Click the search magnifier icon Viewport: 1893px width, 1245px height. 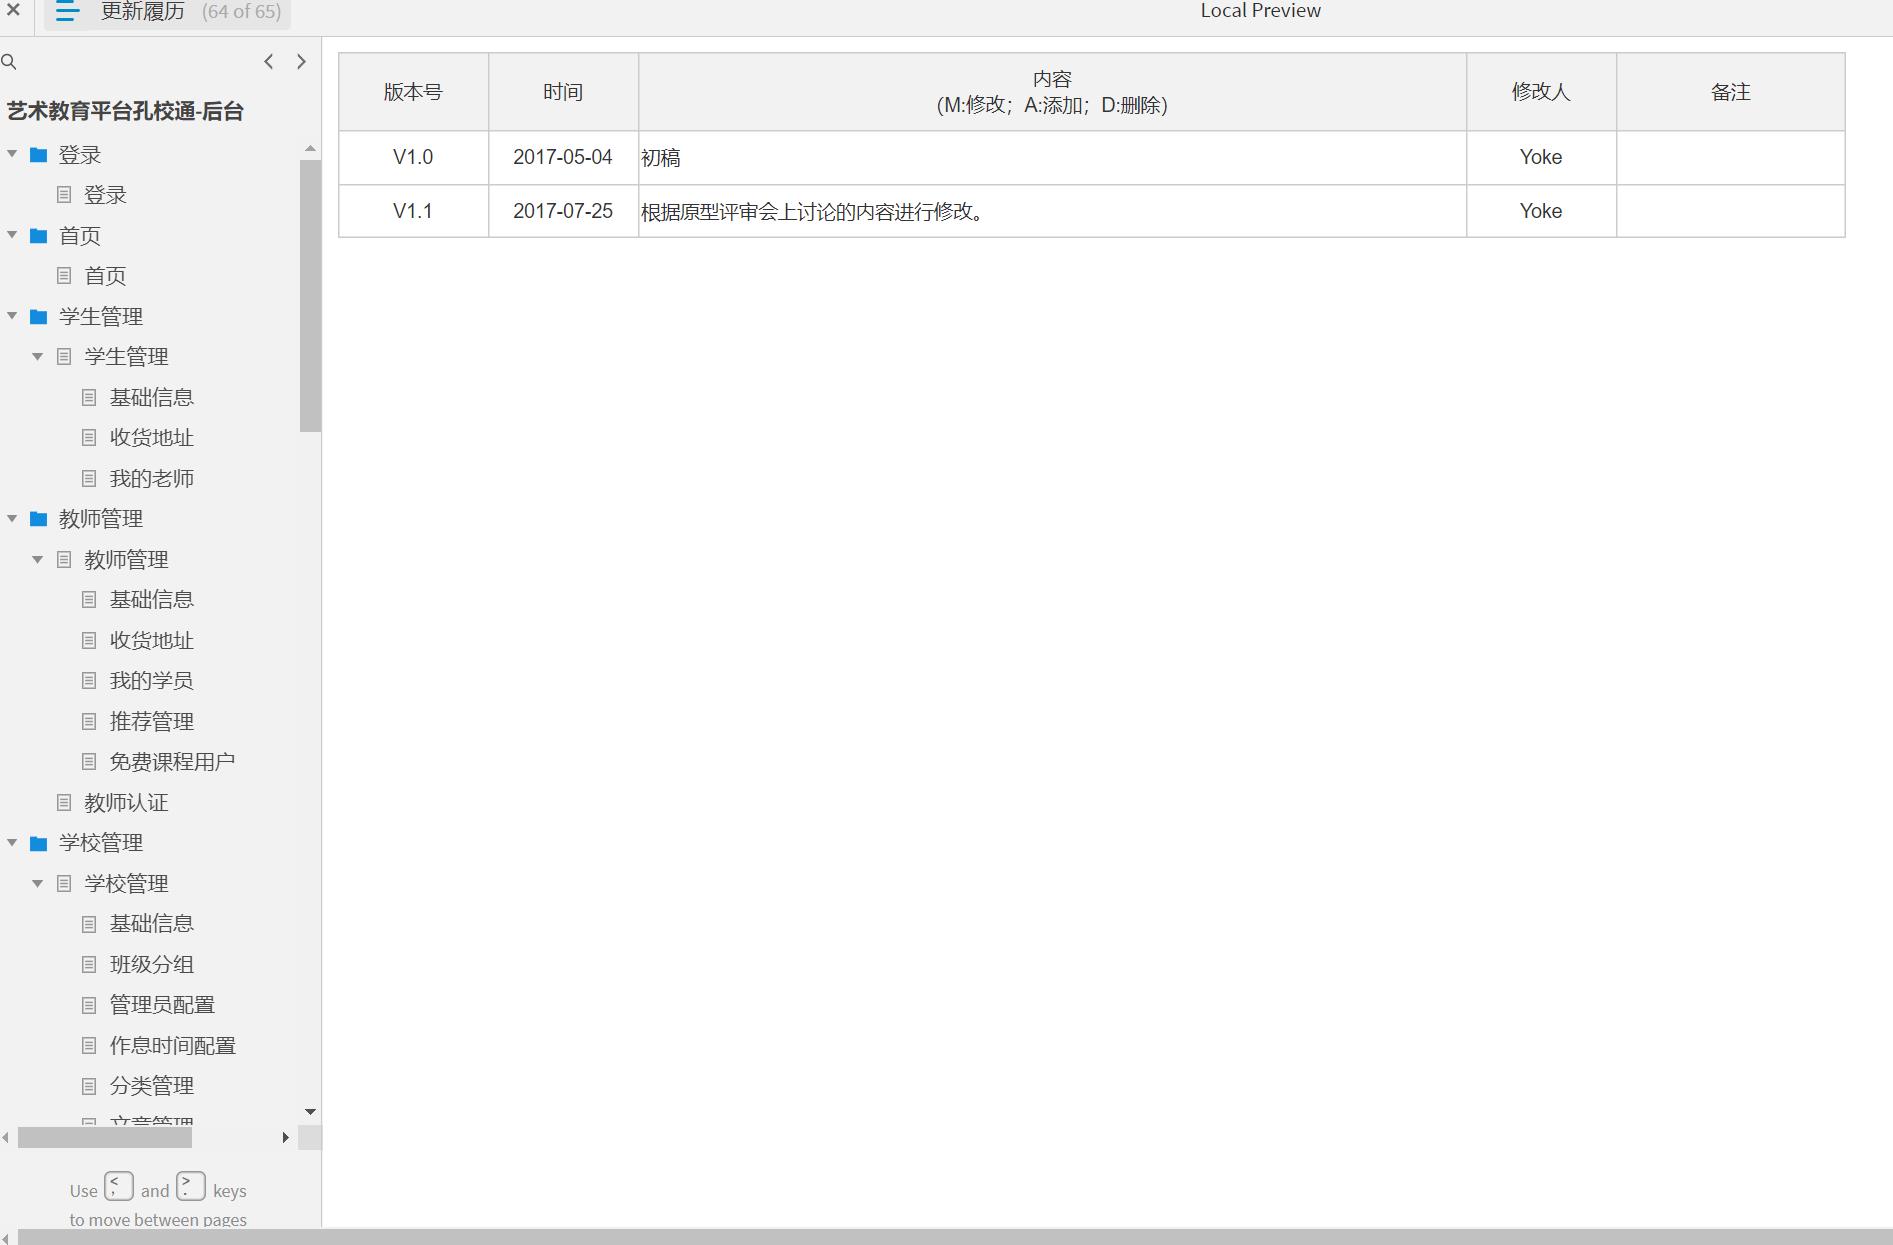[9, 62]
